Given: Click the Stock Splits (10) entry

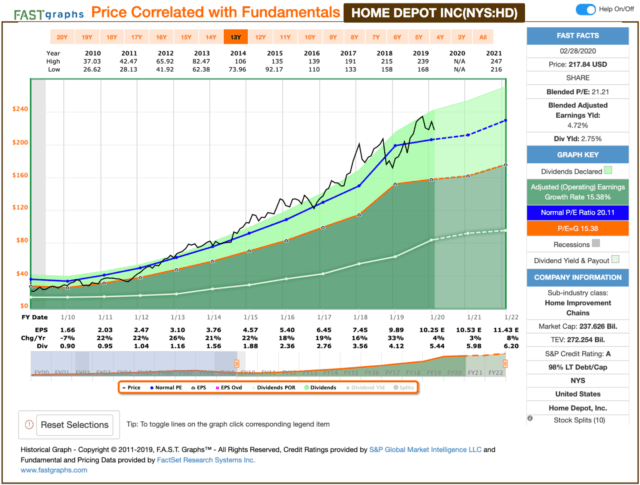Looking at the screenshot, I should 579,420.
